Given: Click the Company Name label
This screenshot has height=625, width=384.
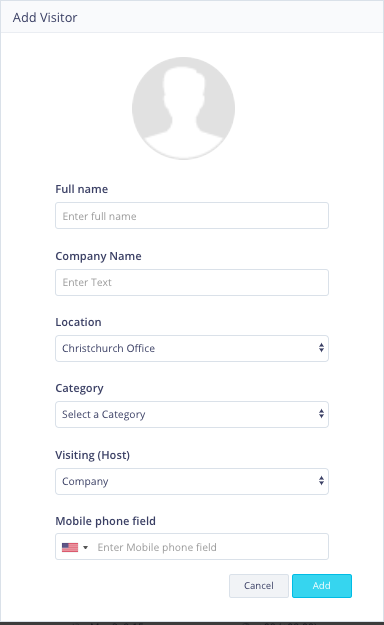Looking at the screenshot, I should pos(98,256).
